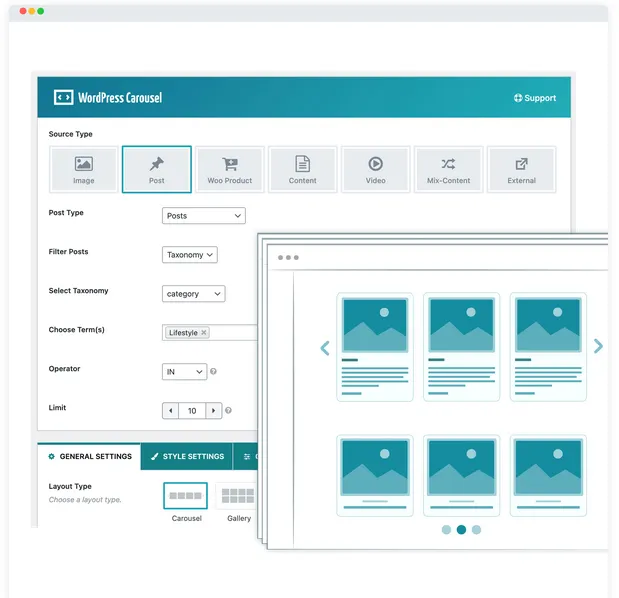
Task: Select the first pagination dot
Action: point(446,530)
